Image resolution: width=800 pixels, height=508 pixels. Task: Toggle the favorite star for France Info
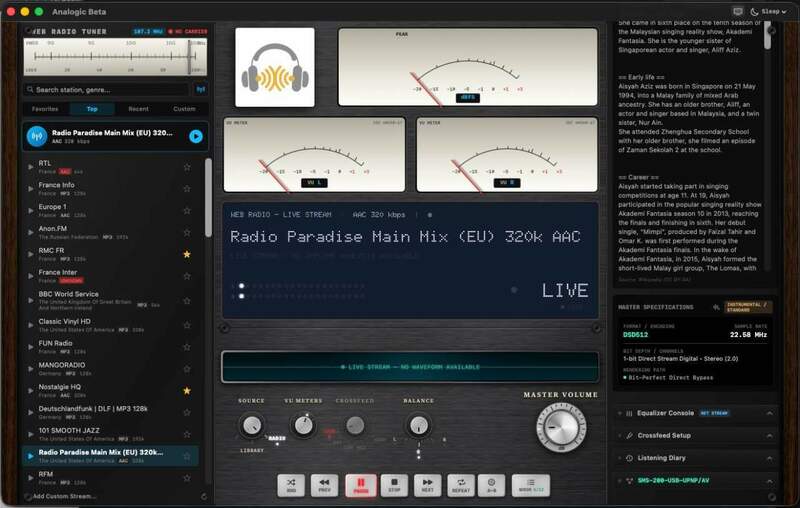pos(187,189)
